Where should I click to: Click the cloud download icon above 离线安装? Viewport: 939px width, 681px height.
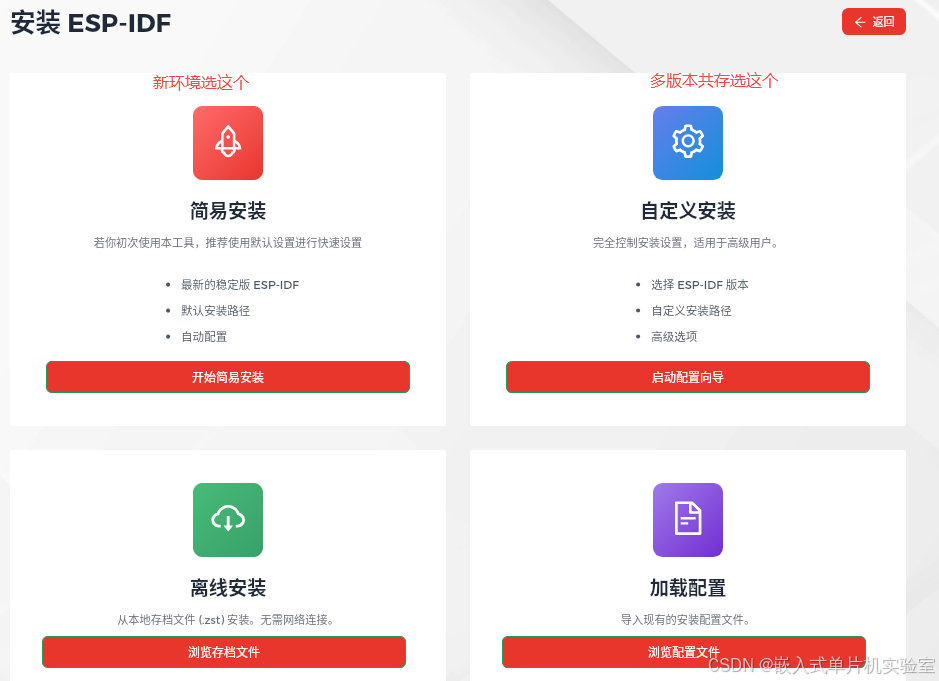[227, 520]
